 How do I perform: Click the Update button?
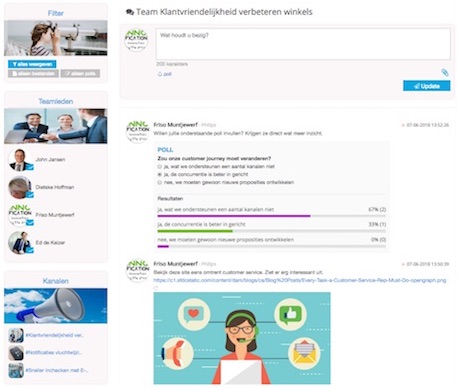(426, 86)
